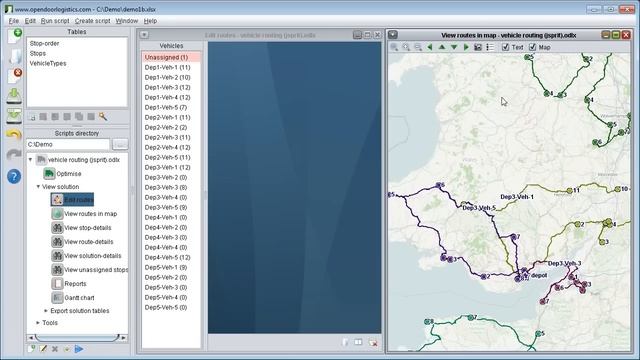Open the Help menu
The width and height of the screenshot is (640, 360).
tap(150, 21)
